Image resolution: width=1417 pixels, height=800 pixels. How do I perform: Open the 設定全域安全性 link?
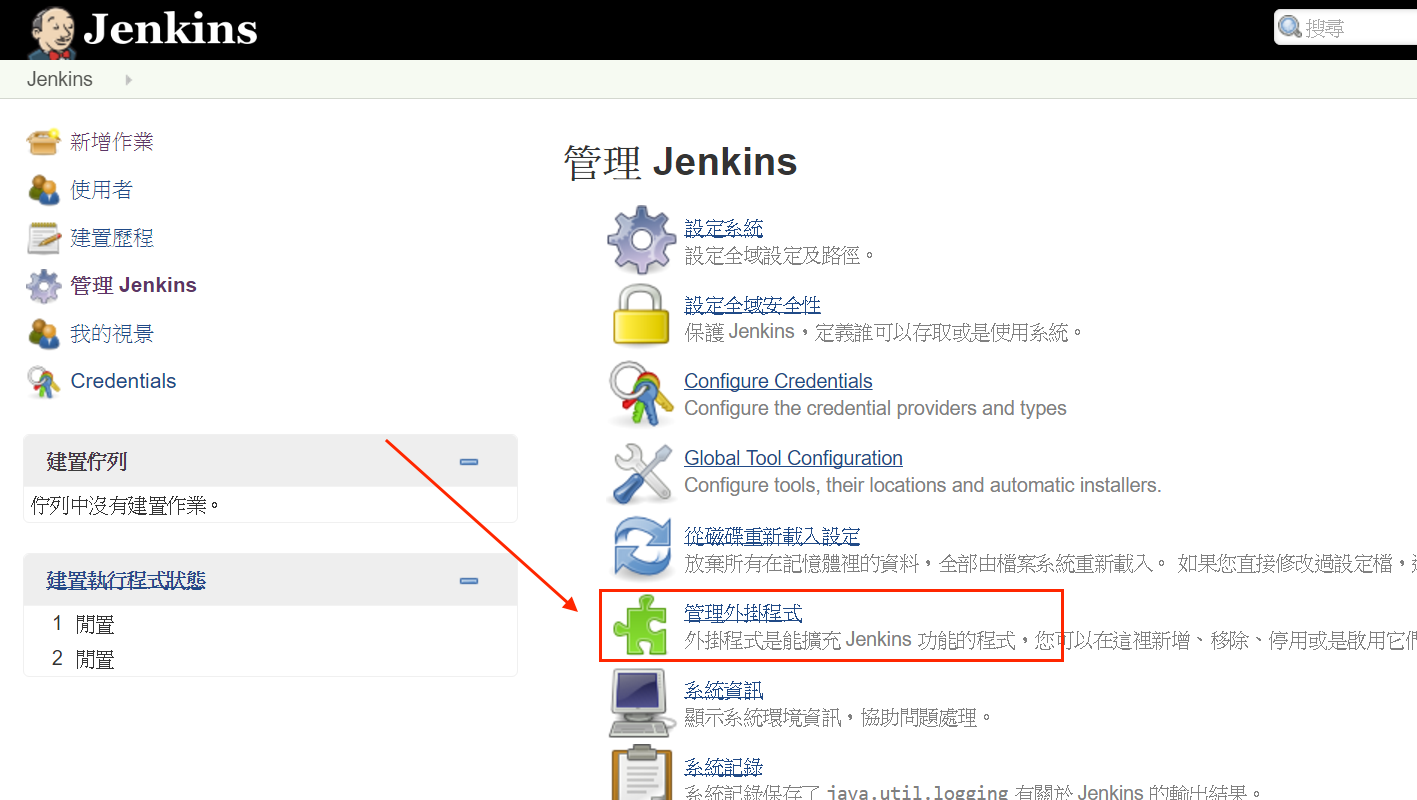(x=752, y=305)
